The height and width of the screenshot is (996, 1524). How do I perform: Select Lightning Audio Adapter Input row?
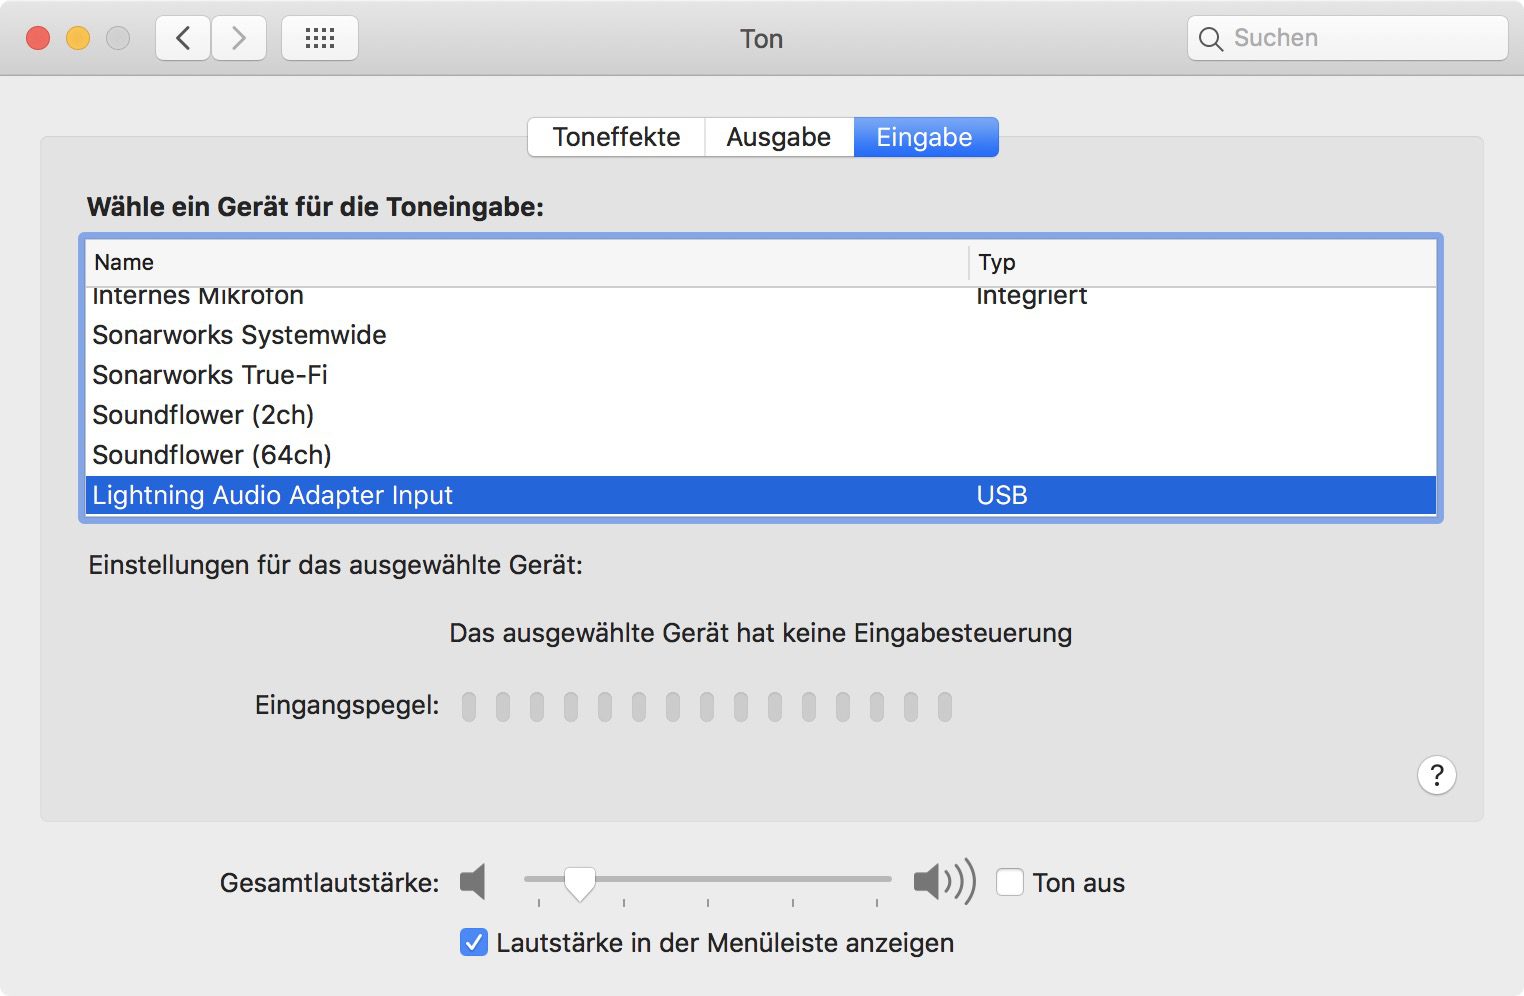pyautogui.click(x=272, y=495)
